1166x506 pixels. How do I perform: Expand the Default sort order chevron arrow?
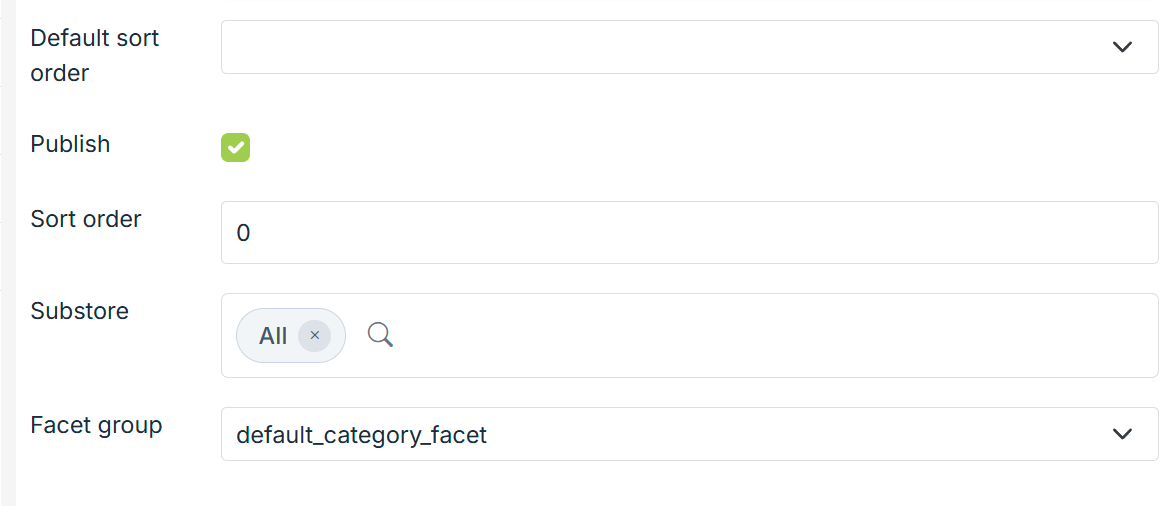(x=1122, y=47)
